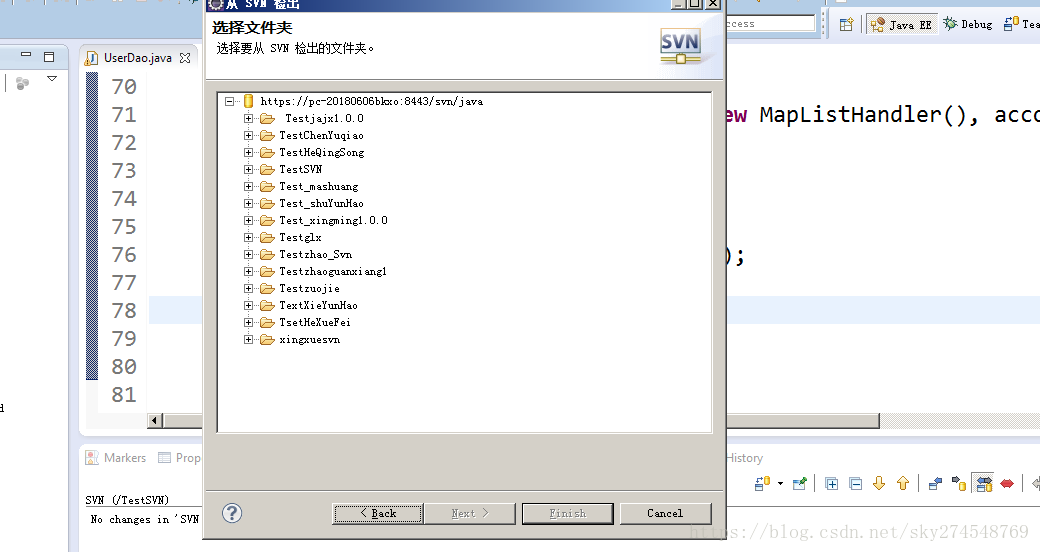Expand the TestChenYuqiao folder node
This screenshot has width=1040, height=552.
[248, 135]
